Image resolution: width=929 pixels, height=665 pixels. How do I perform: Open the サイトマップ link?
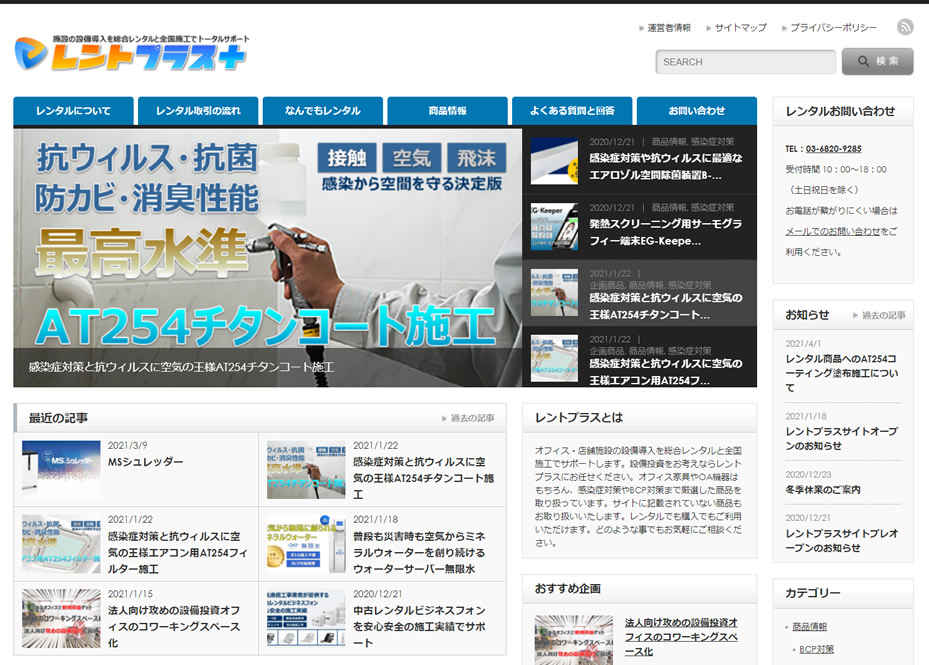tap(740, 28)
